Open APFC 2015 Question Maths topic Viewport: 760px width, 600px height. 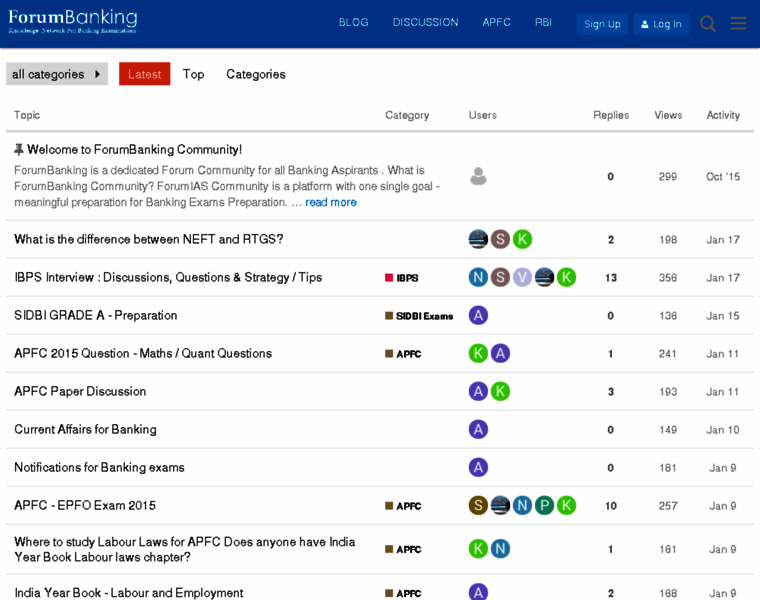[x=143, y=353]
